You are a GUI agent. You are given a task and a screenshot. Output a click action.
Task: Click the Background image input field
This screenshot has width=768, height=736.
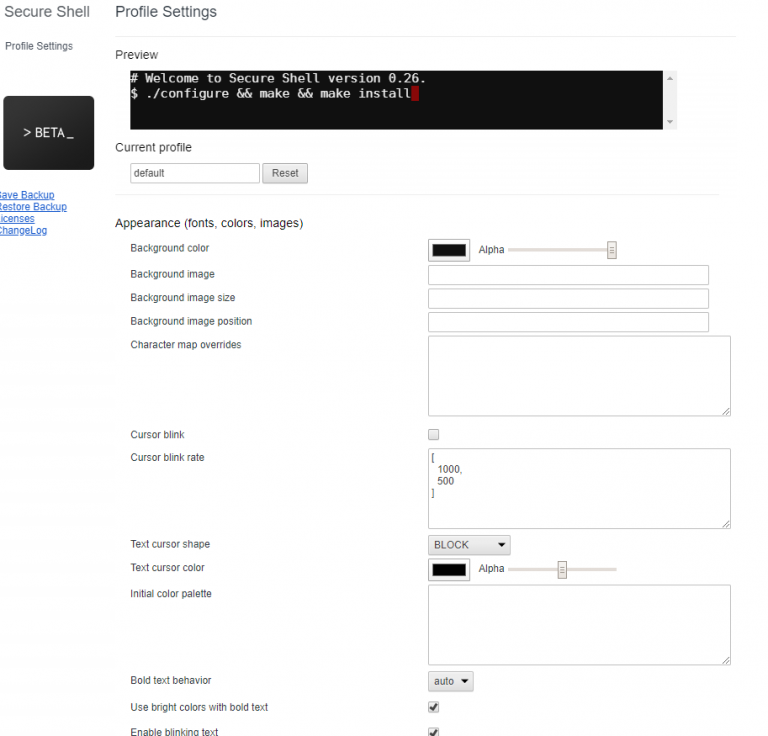coord(568,275)
